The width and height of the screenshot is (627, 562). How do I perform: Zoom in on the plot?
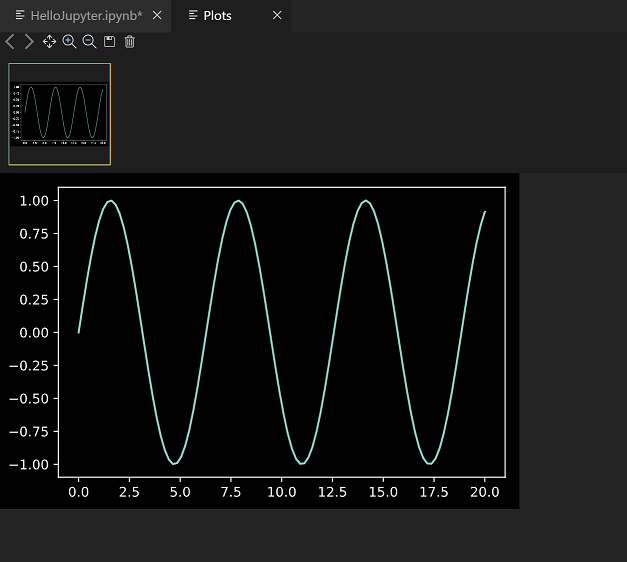(x=69, y=42)
